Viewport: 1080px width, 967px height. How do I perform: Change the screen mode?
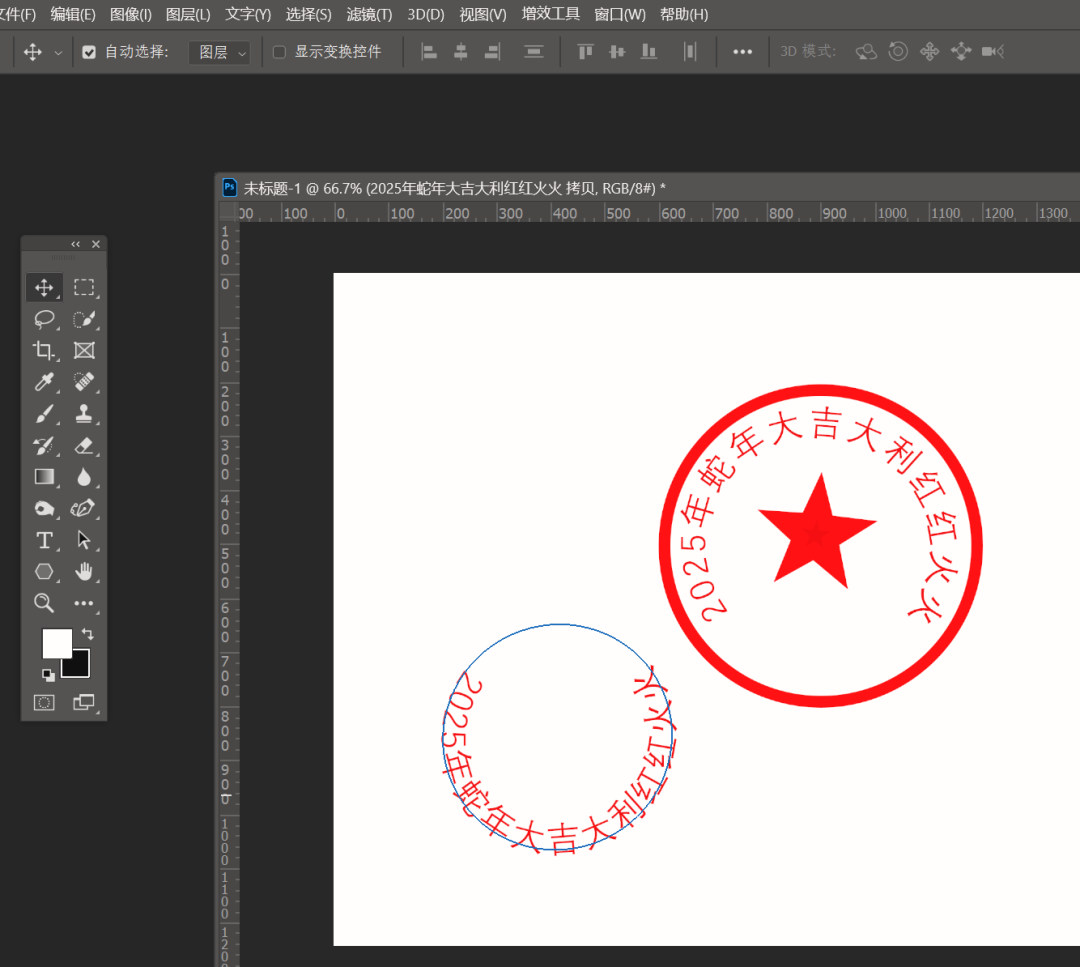[84, 703]
